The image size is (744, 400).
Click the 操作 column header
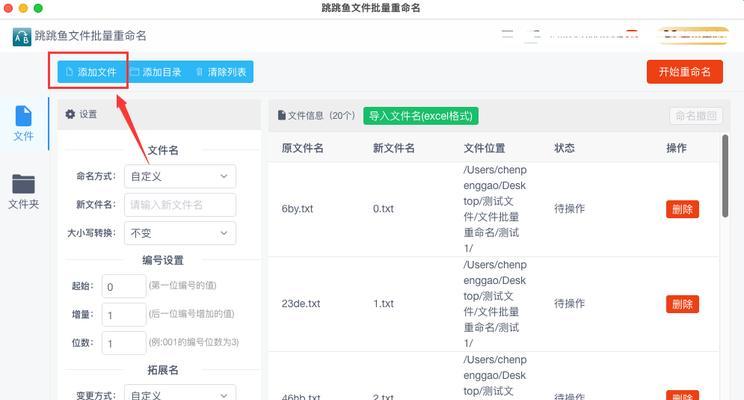(676, 148)
